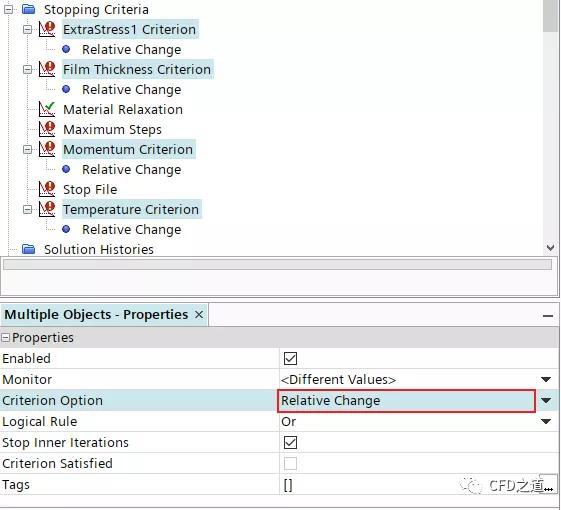561x510 pixels.
Task: Click the Stopping Criteria folder icon
Action: click(28, 9)
